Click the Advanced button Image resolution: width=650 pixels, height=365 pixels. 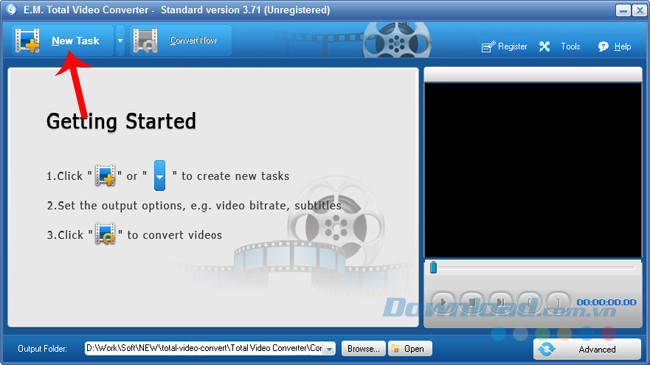(x=587, y=349)
